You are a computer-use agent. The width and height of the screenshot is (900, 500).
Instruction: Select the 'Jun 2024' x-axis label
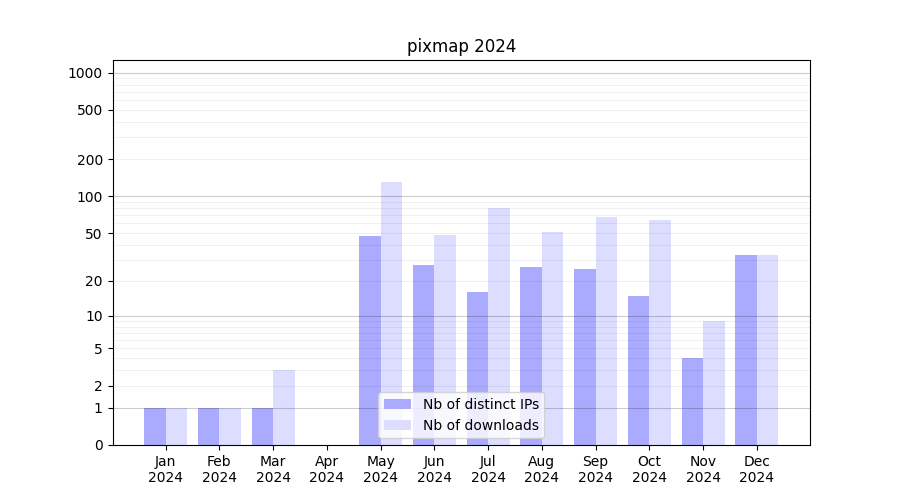pos(434,469)
